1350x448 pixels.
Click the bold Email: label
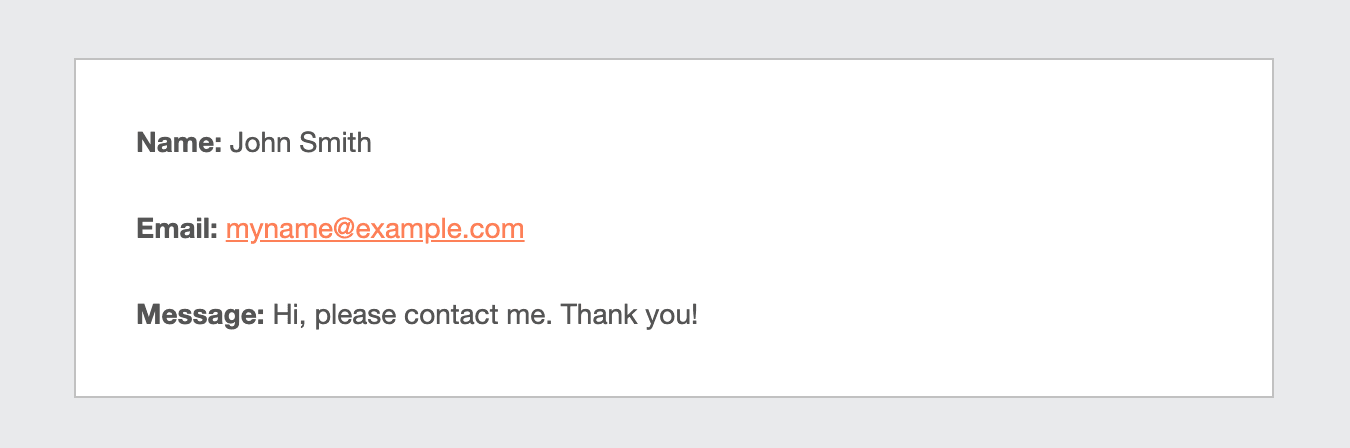point(177,230)
